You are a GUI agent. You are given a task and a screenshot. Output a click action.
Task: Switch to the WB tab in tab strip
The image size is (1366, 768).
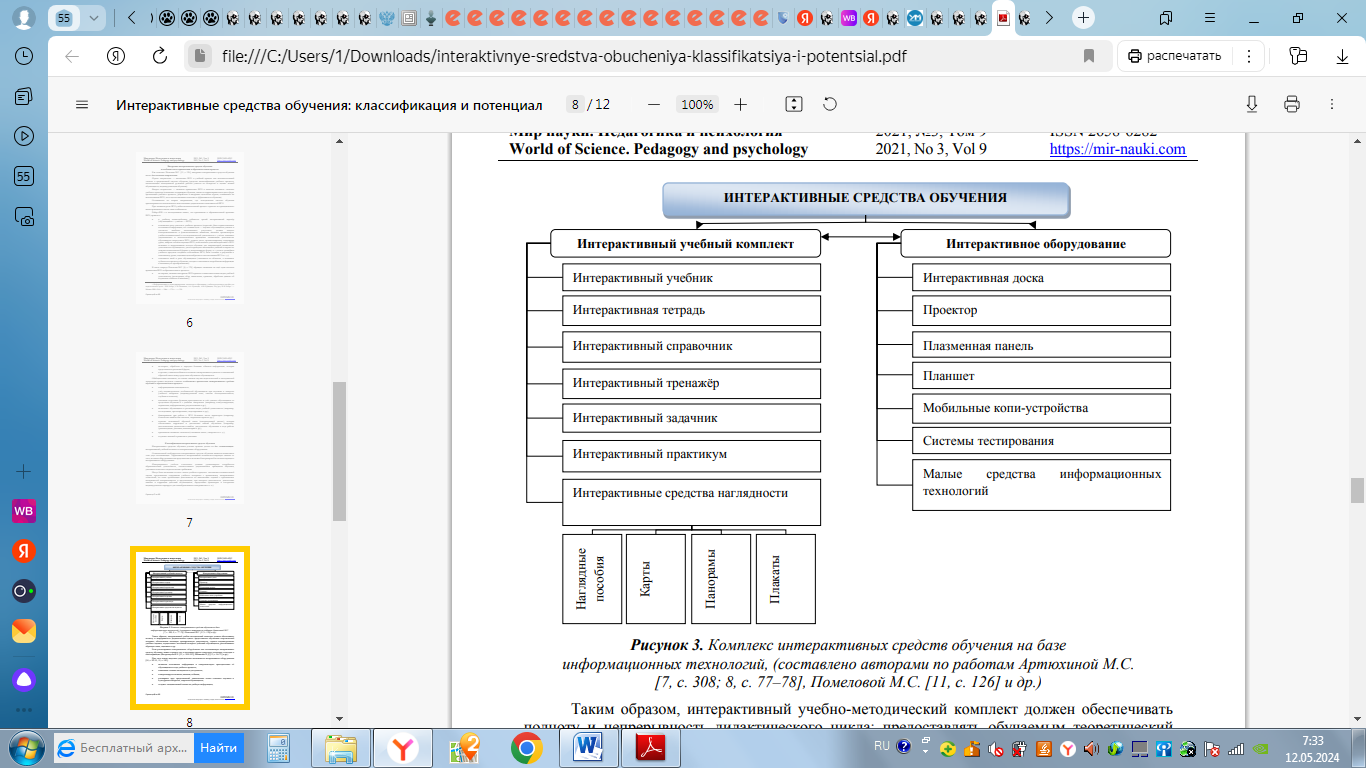point(849,18)
